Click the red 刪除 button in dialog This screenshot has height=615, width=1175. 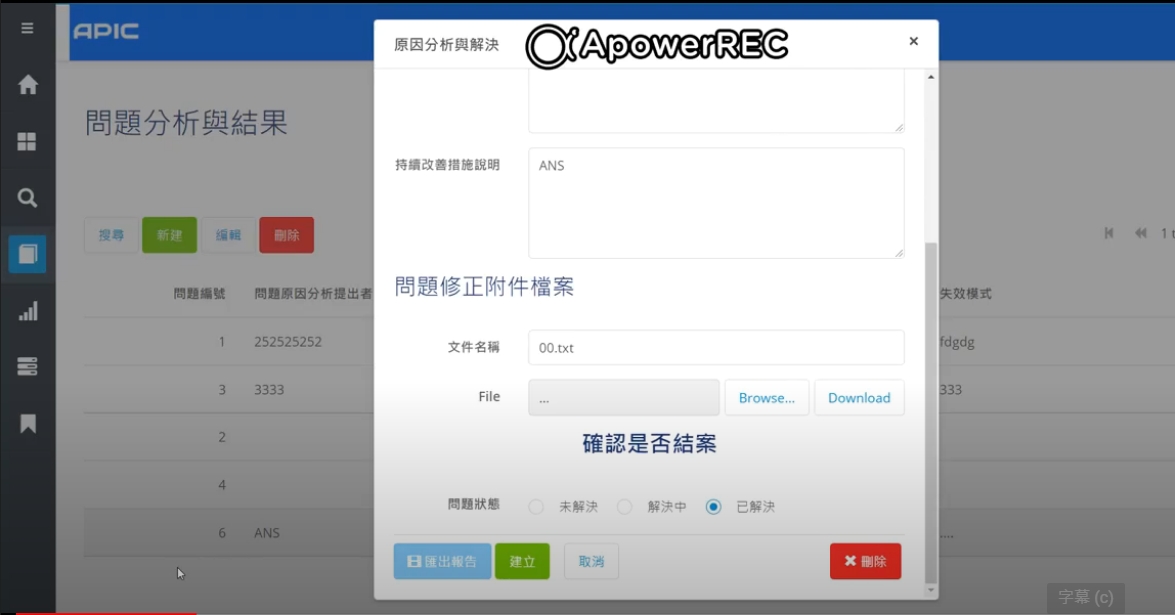click(865, 561)
